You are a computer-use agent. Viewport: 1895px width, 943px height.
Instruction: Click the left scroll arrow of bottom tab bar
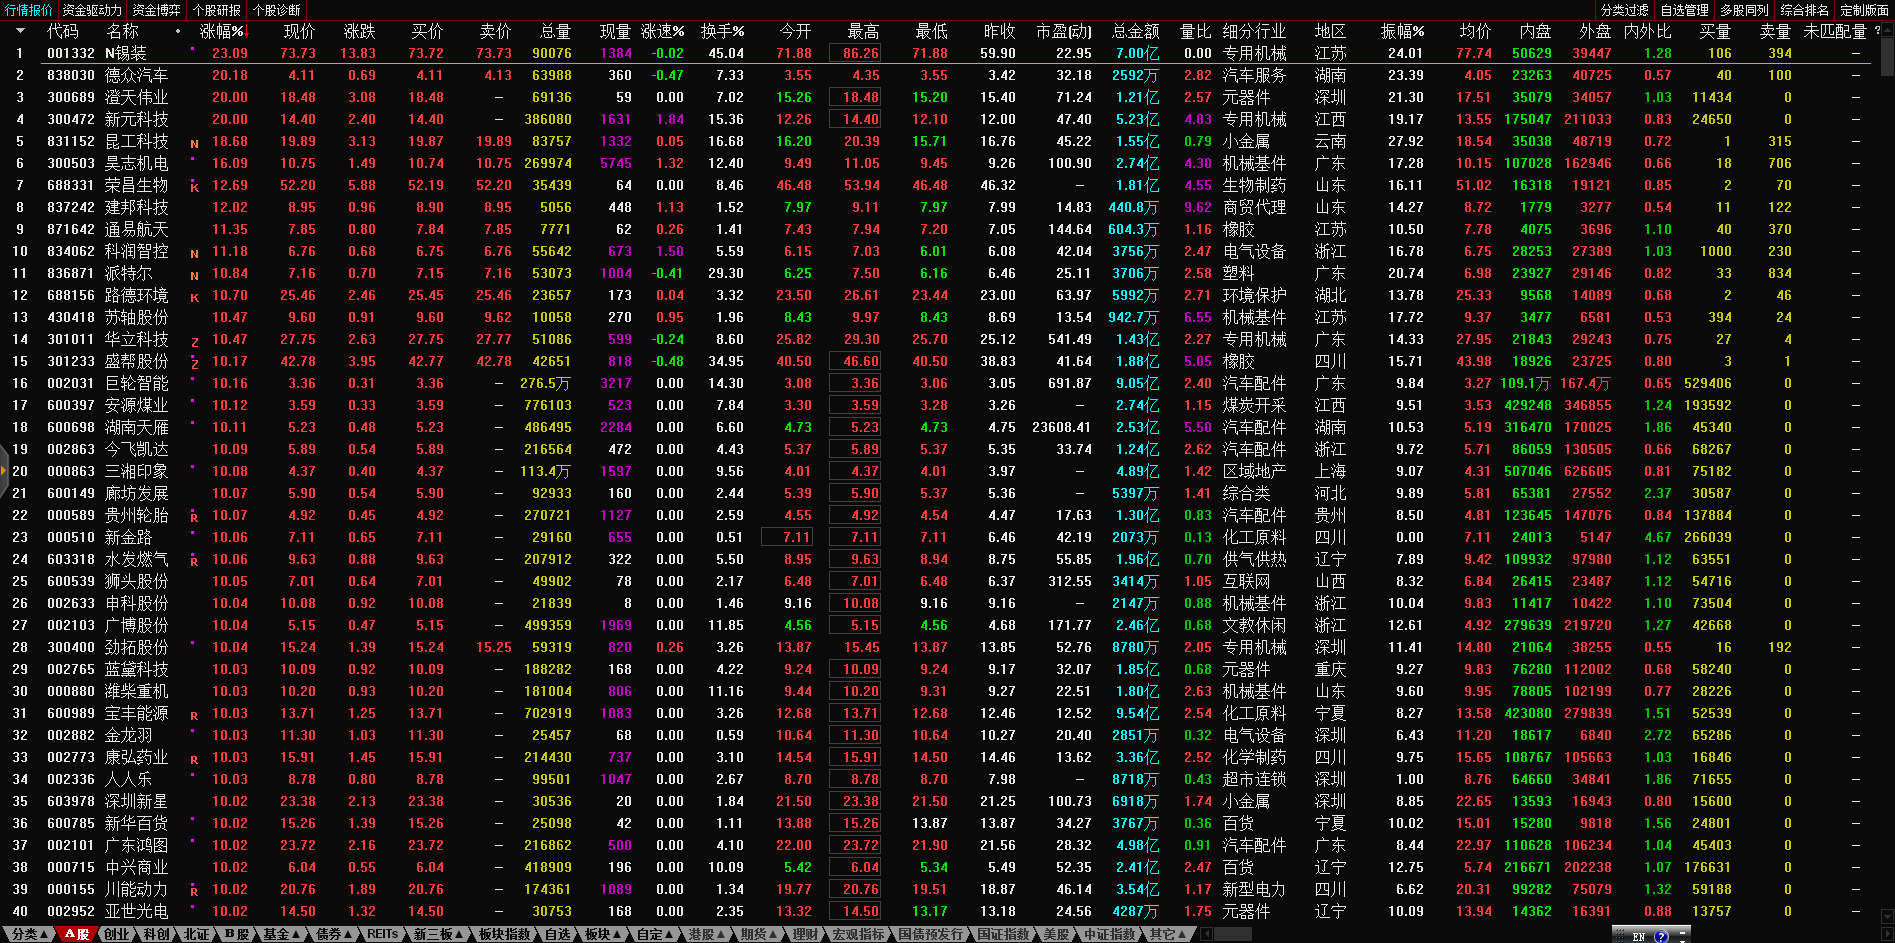click(1206, 934)
